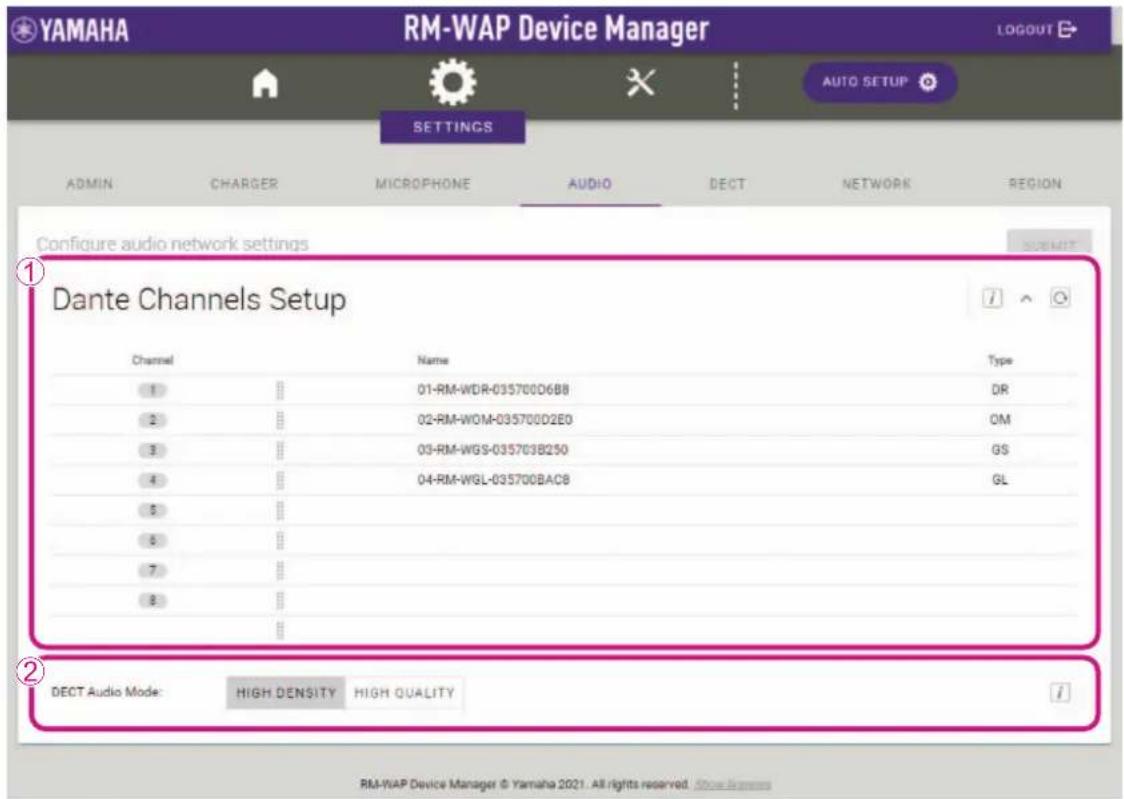This screenshot has height=799, width=1124.
Task: Grab drag handle for channel 6 row
Action: [x=280, y=540]
